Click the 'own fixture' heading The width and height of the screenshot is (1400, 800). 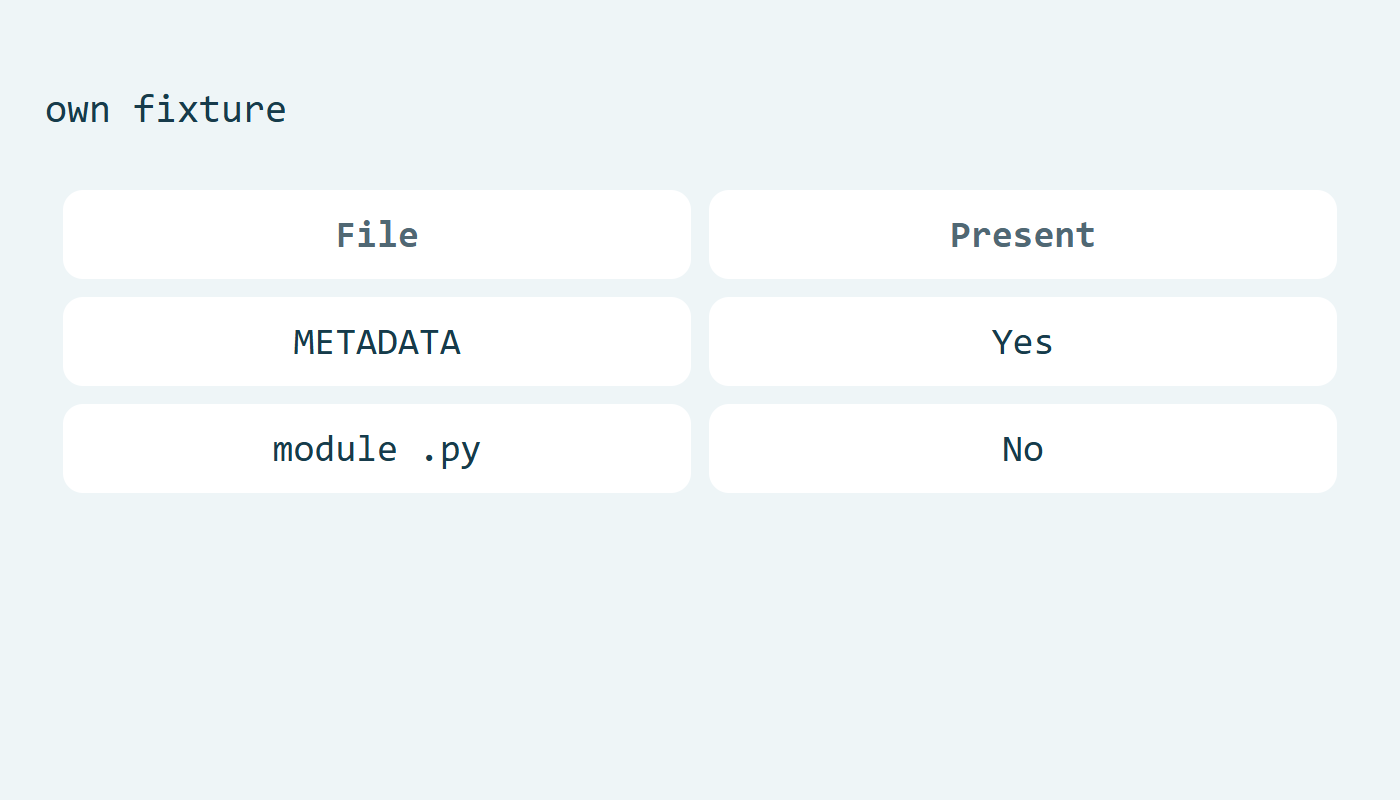165,108
